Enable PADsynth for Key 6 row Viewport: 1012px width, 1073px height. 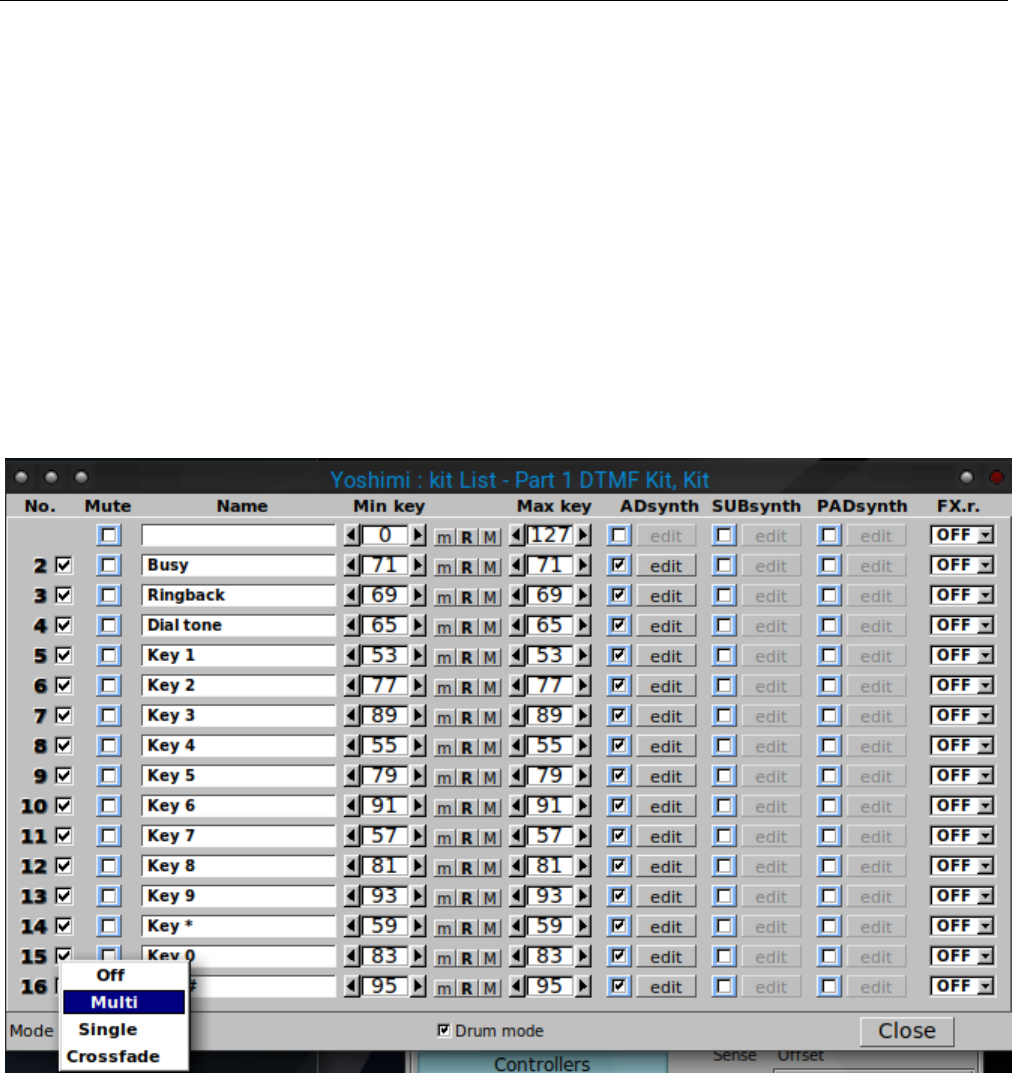(829, 806)
